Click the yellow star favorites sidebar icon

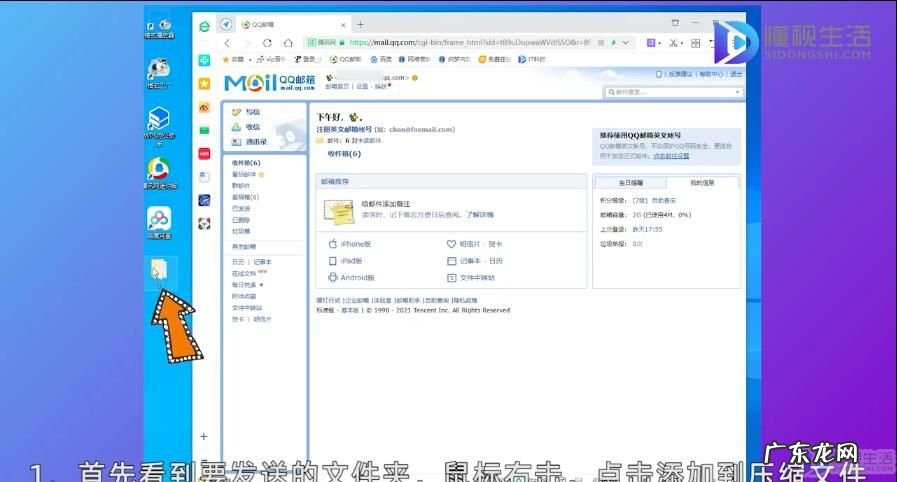(x=204, y=84)
